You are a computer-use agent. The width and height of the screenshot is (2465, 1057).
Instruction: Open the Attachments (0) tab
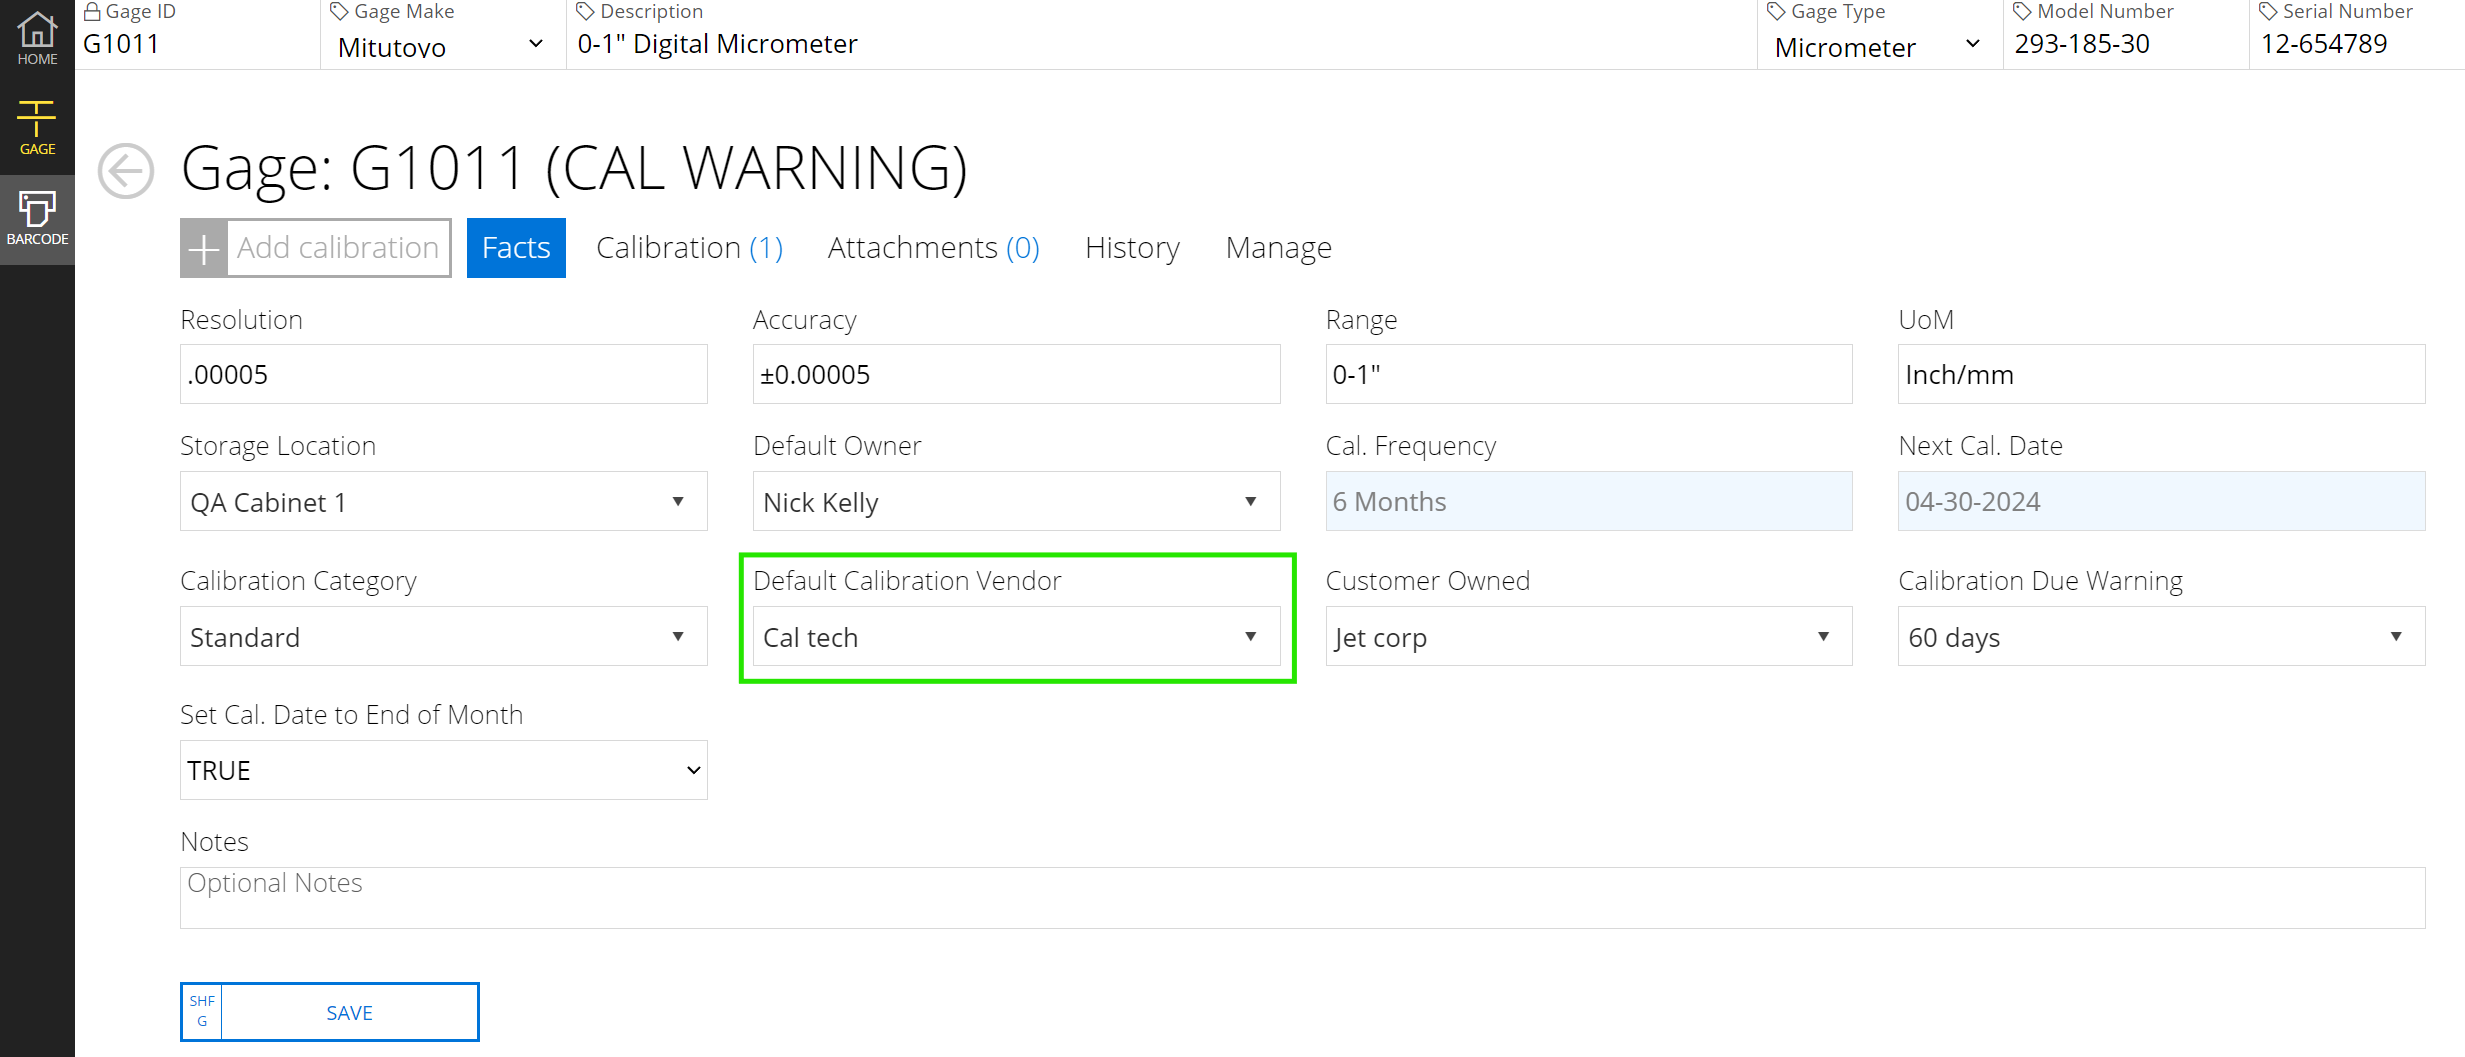click(934, 248)
